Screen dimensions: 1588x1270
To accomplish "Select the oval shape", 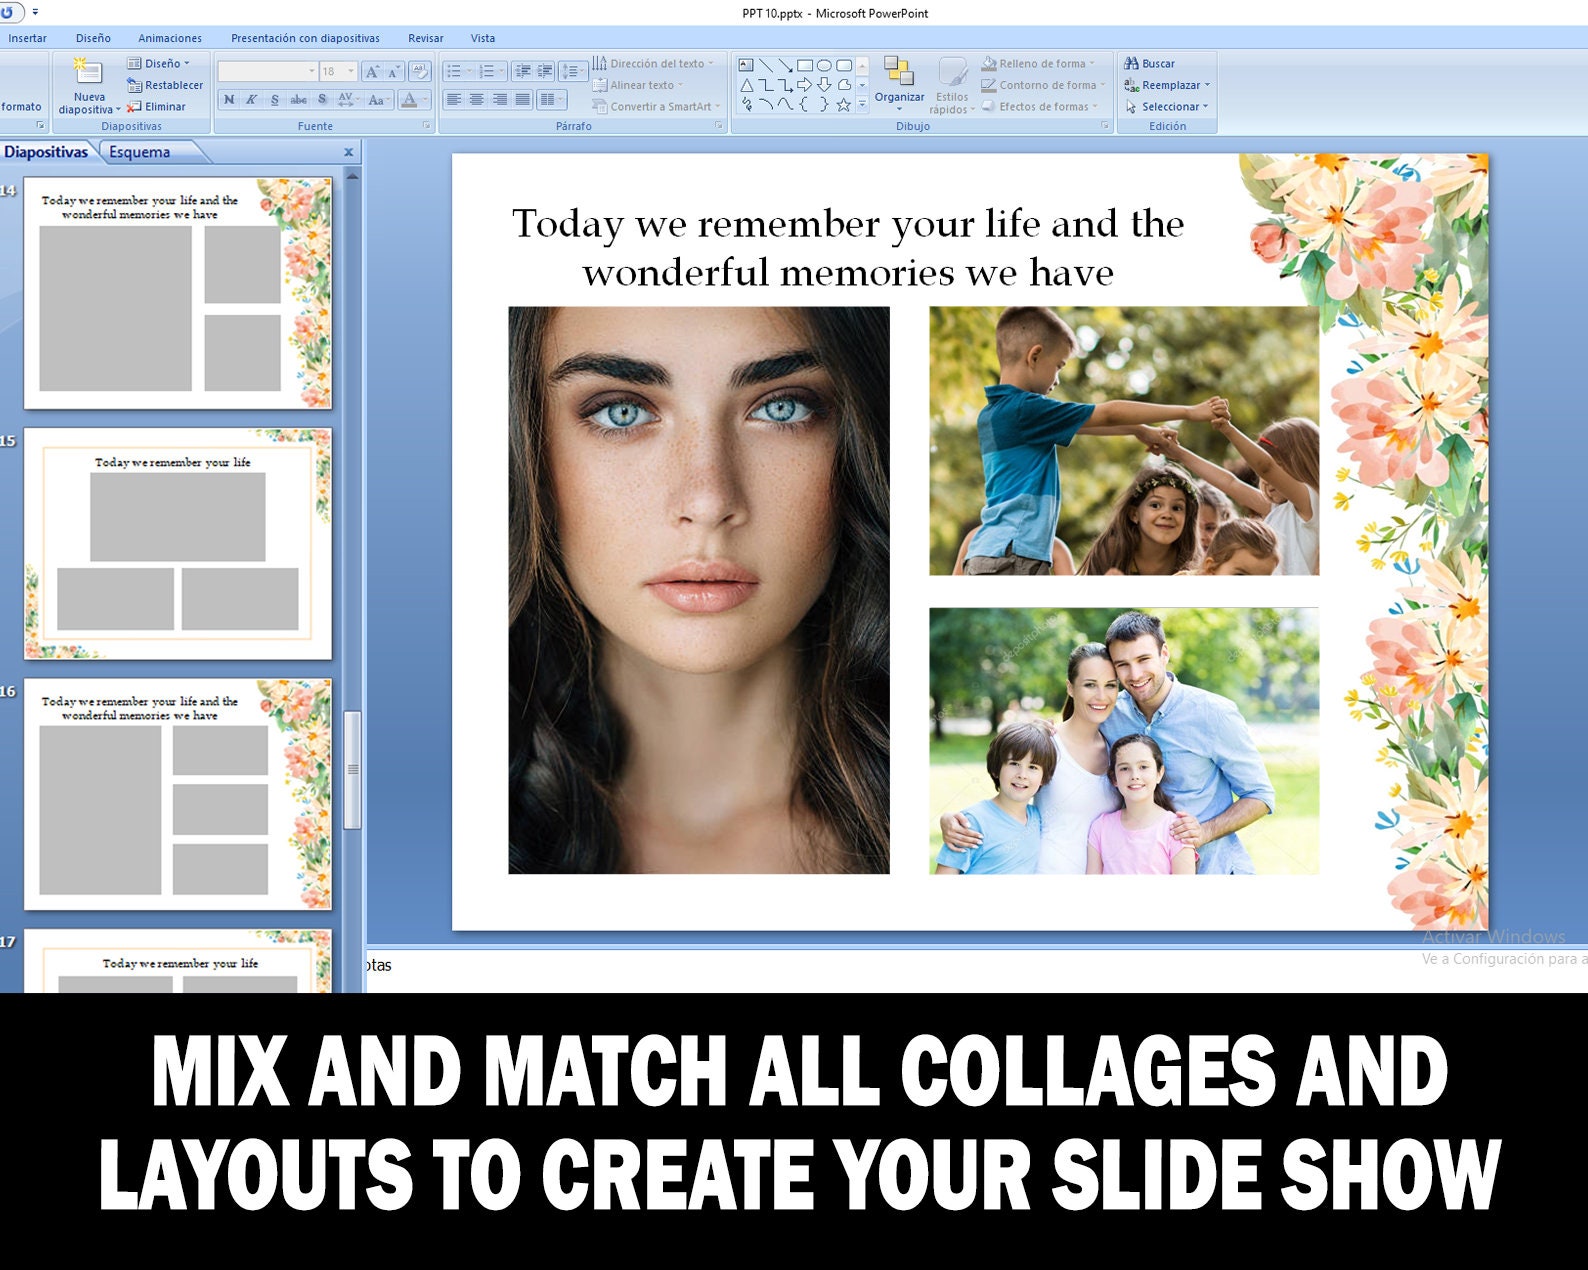I will [x=824, y=65].
